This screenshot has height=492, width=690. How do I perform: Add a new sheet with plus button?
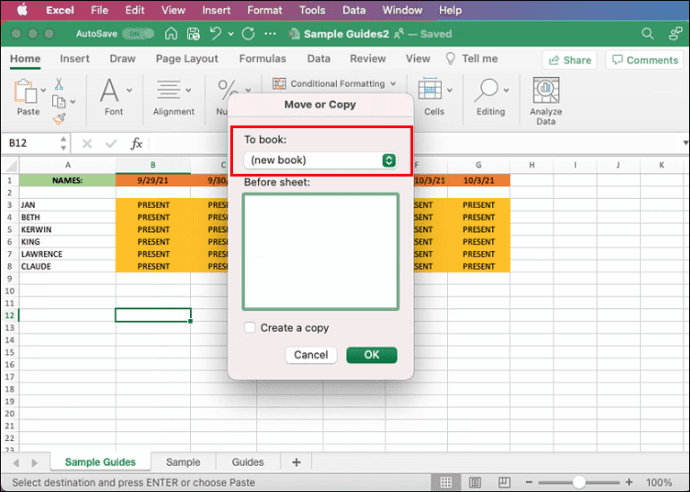click(296, 462)
